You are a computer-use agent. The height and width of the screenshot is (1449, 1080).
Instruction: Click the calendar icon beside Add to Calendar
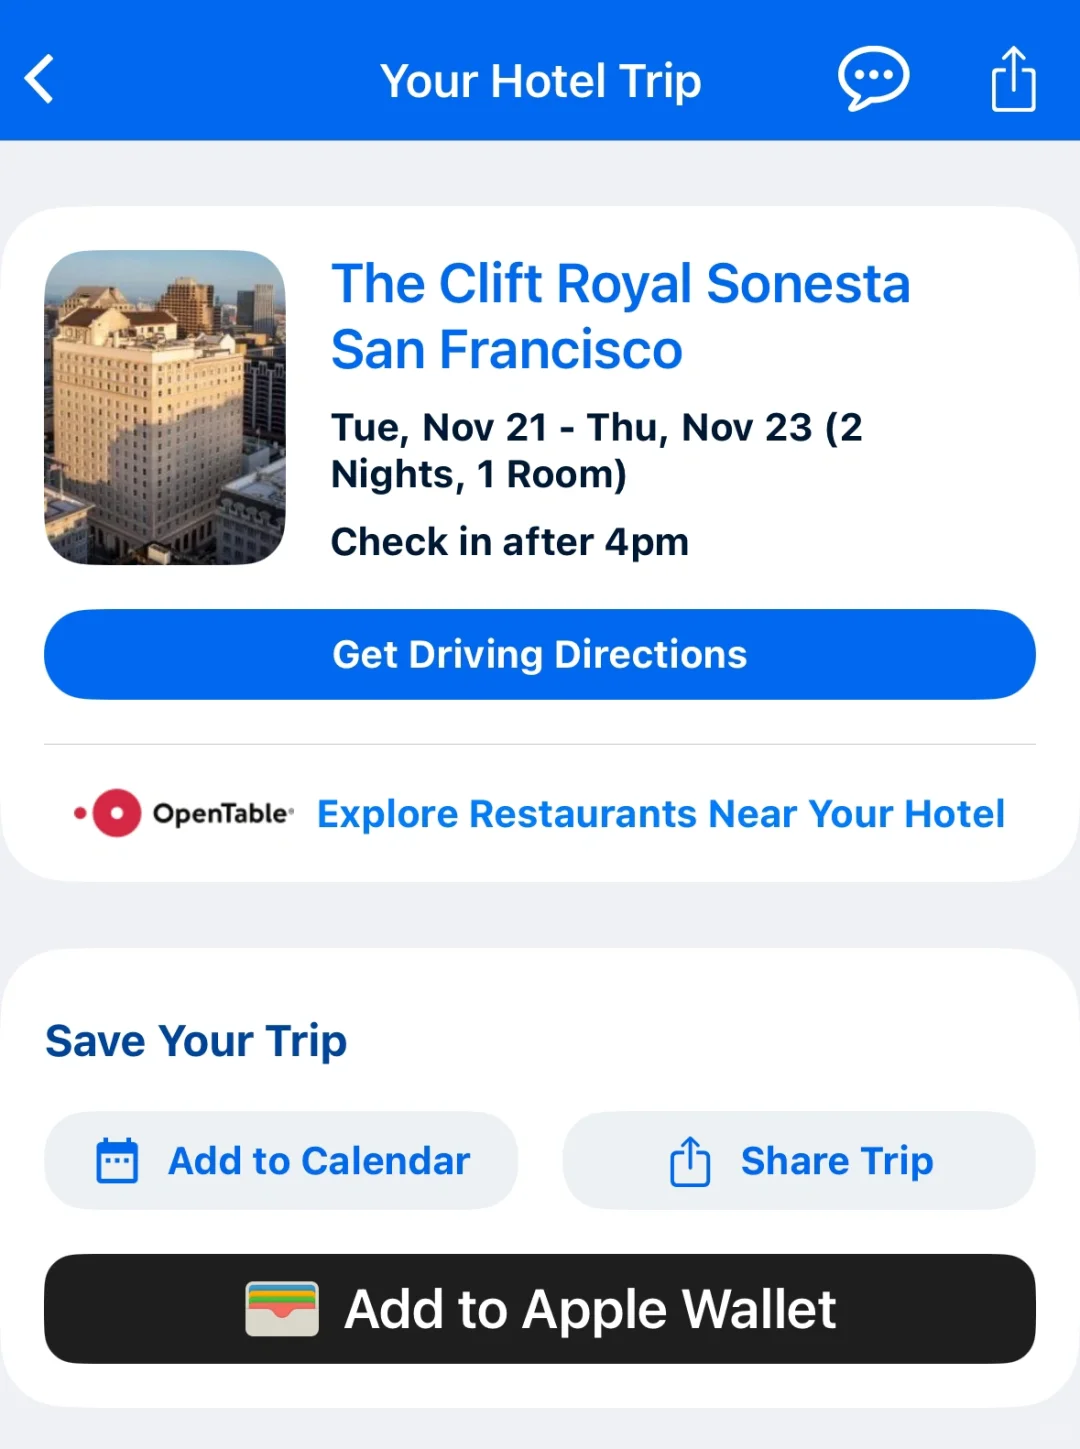117,1161
